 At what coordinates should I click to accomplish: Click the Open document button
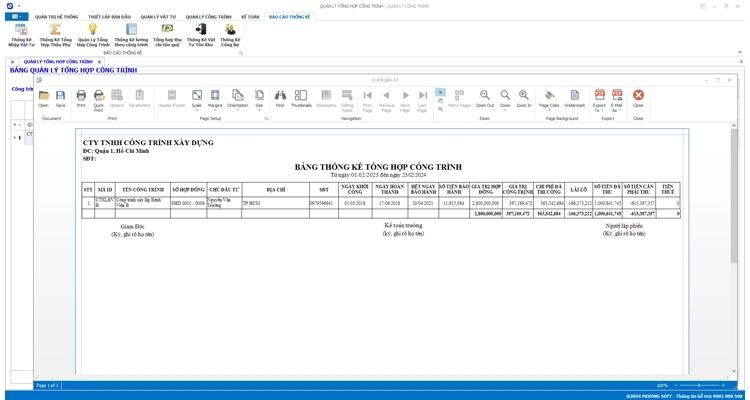(x=43, y=97)
